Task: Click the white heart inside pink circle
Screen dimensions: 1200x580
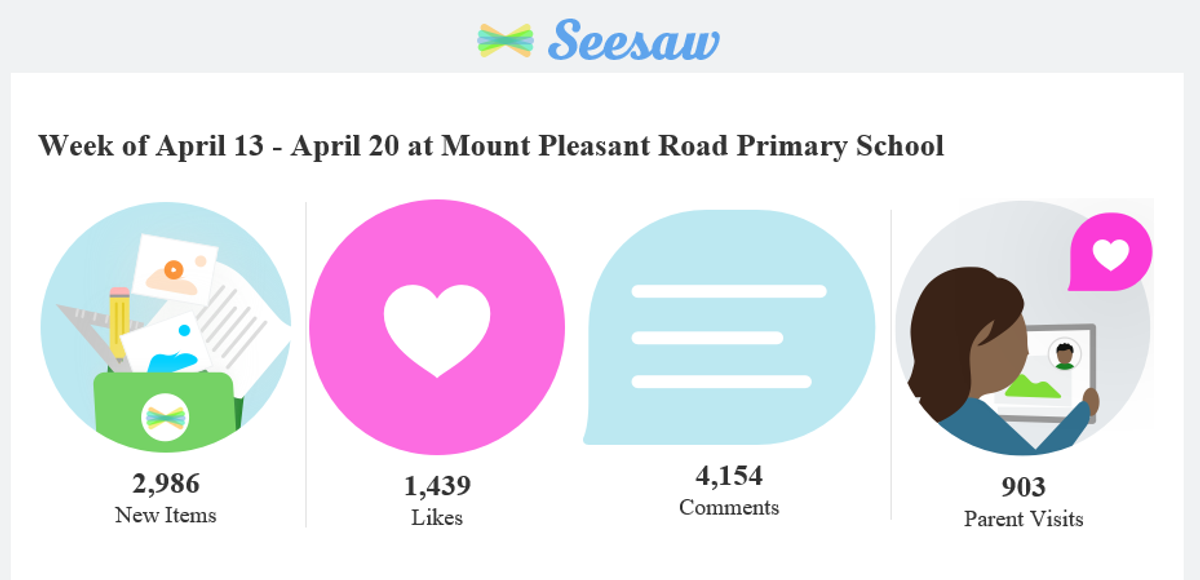Action: [x=437, y=330]
